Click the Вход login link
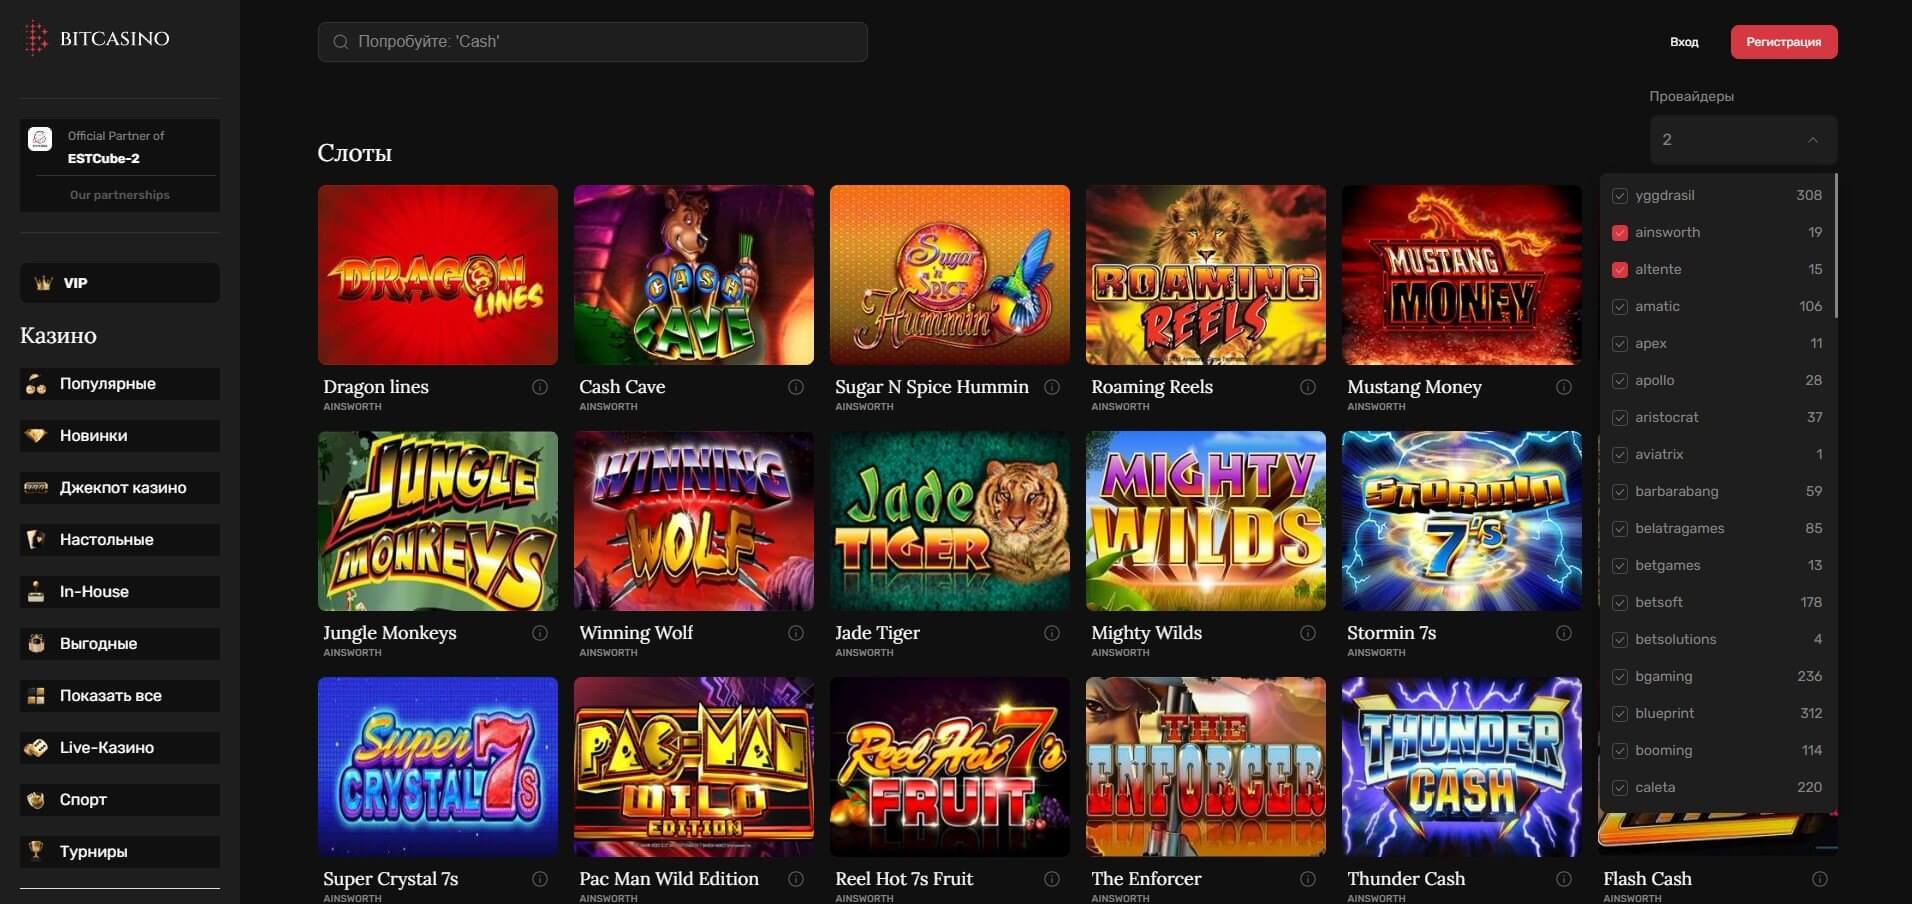1912x904 pixels. pos(1684,42)
